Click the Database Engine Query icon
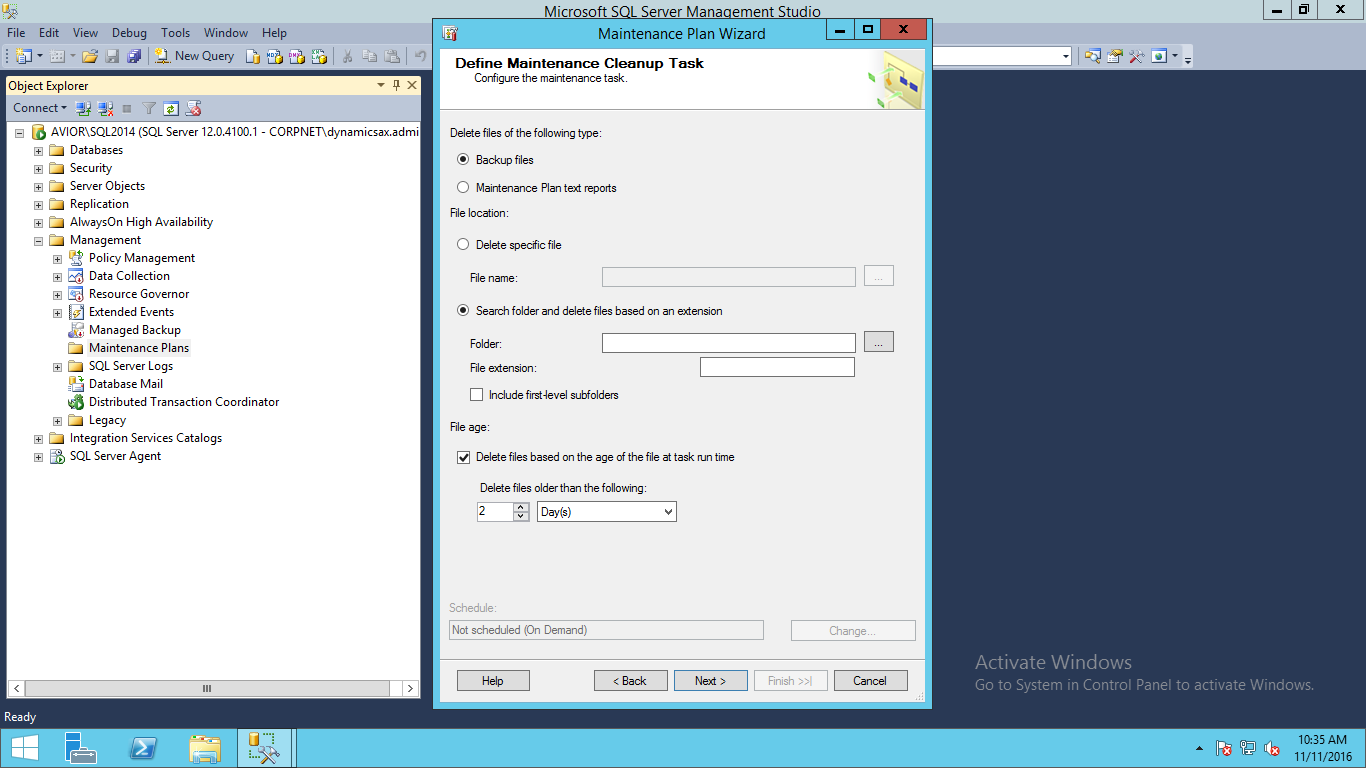Screen dimensions: 1366x768 tap(254, 56)
